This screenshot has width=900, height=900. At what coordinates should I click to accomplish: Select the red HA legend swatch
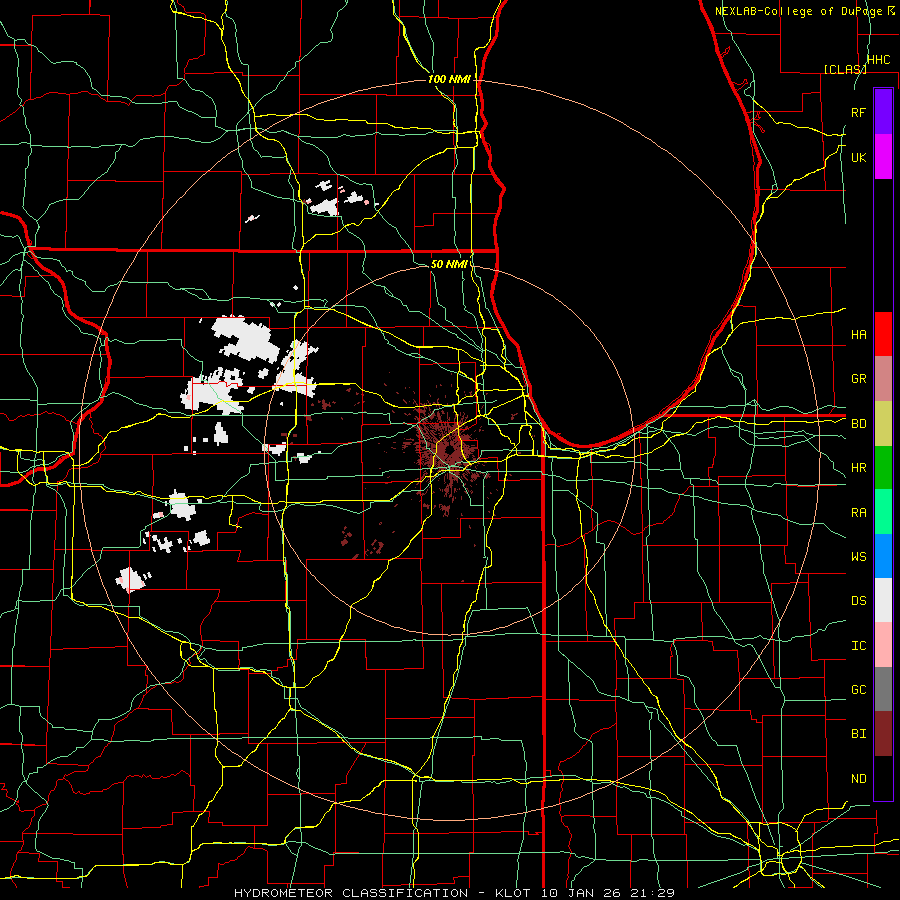pyautogui.click(x=883, y=334)
